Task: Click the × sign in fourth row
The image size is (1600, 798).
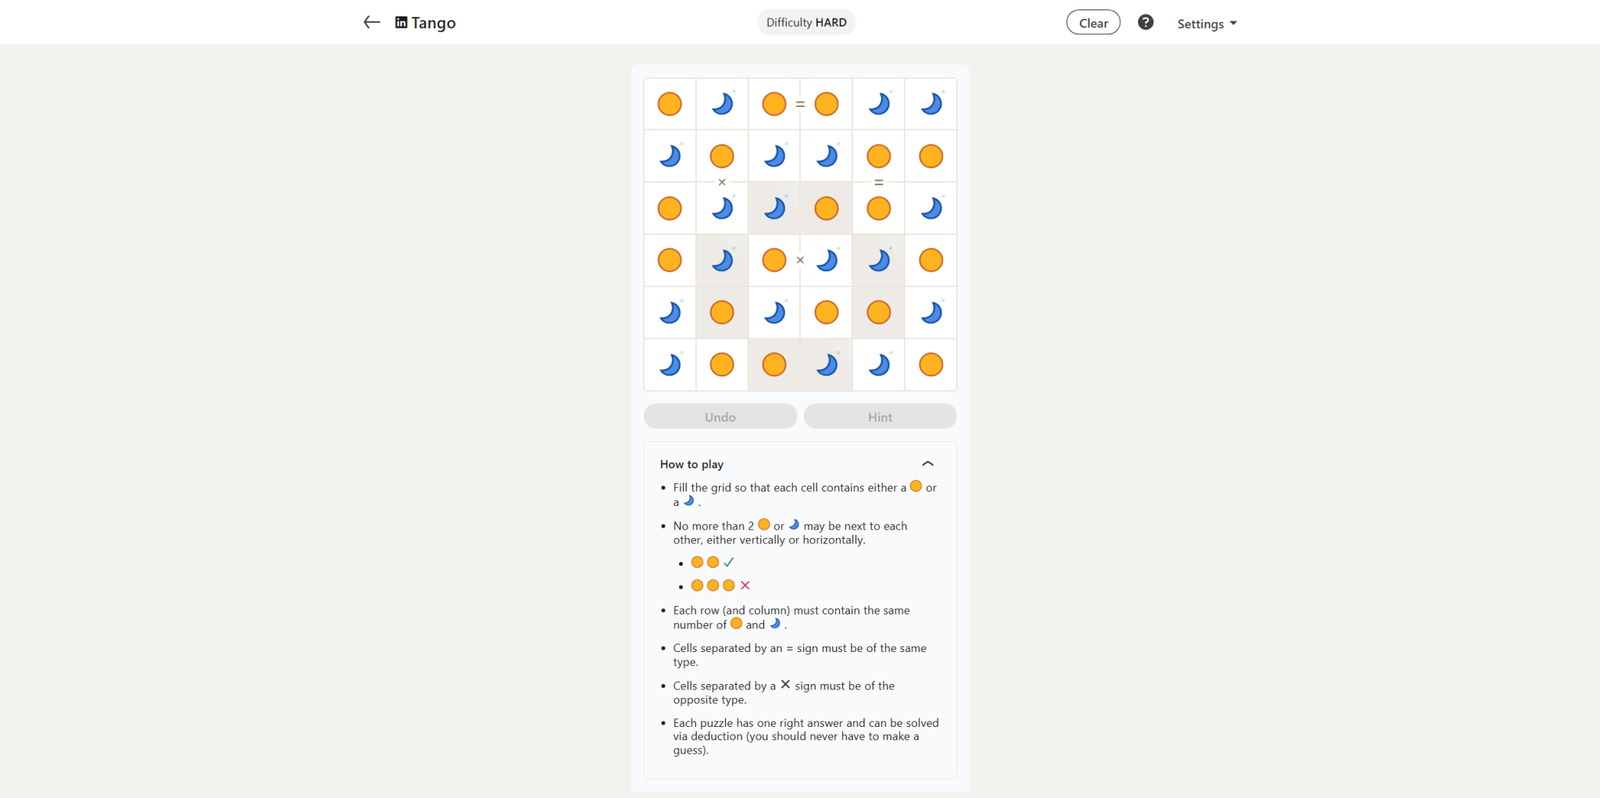Action: [800, 260]
